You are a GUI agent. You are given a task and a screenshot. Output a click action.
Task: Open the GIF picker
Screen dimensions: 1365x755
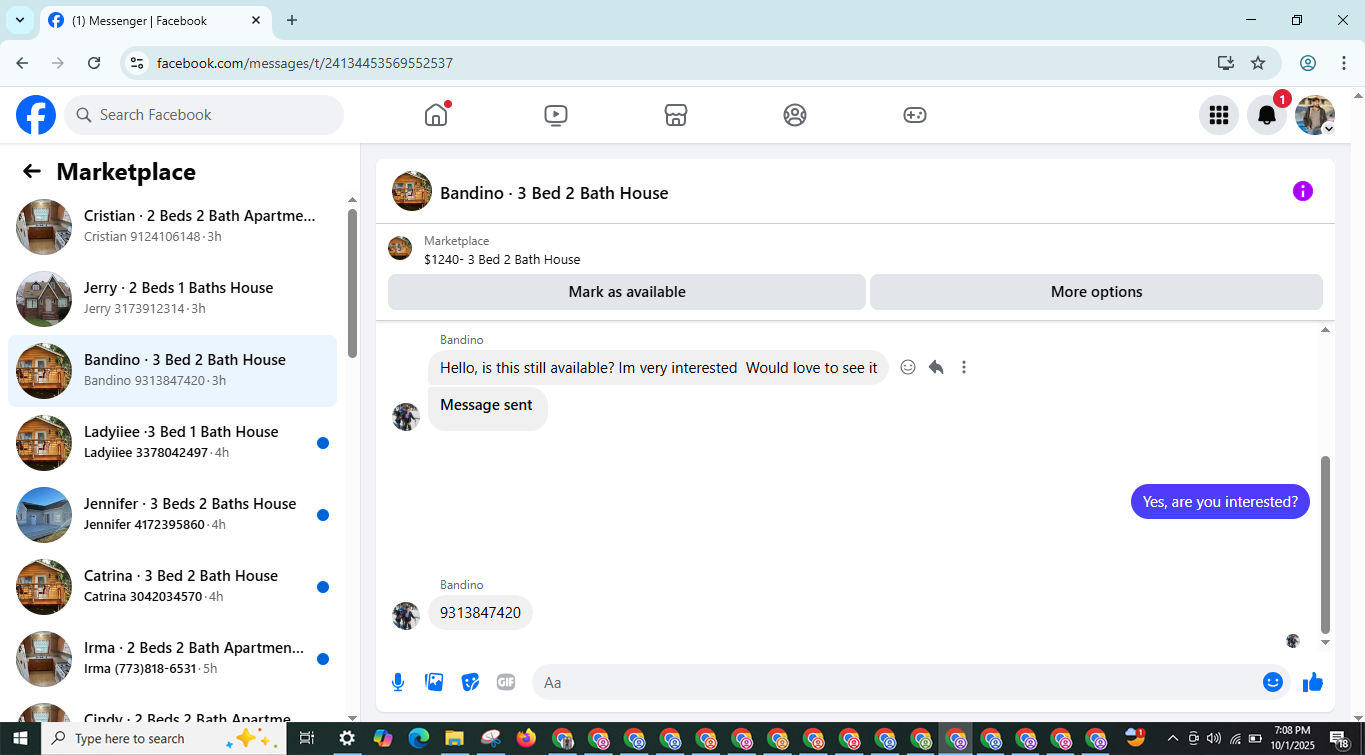(x=506, y=682)
